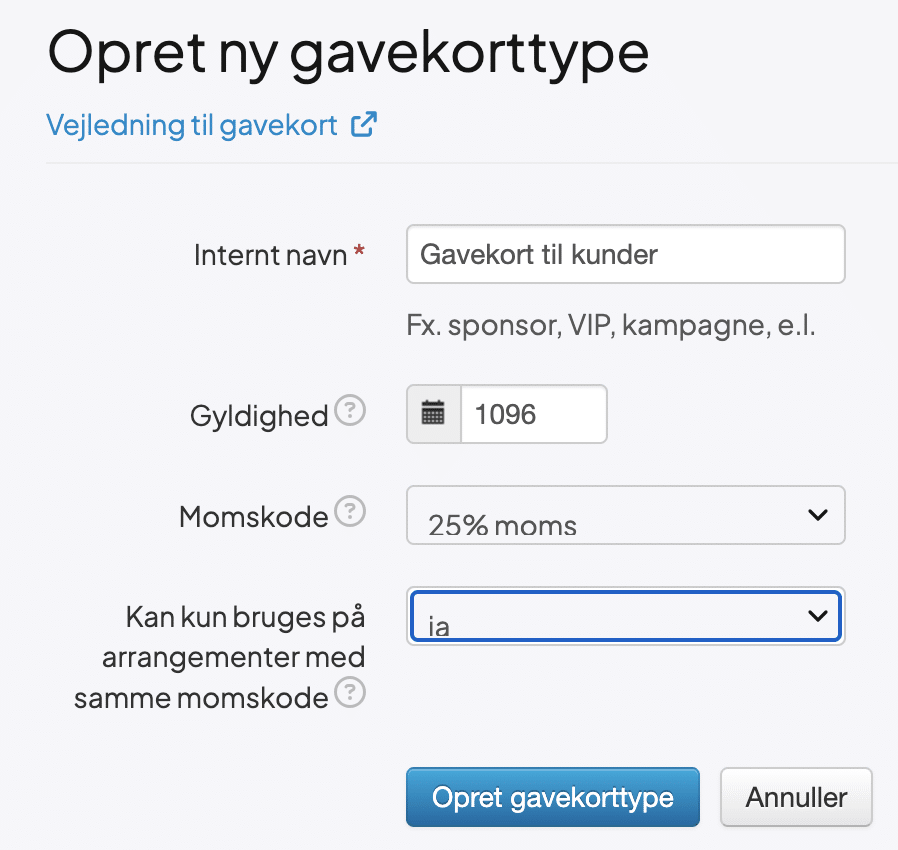Focus the Internt navn text field
The width and height of the screenshot is (898, 850).
pos(625,255)
